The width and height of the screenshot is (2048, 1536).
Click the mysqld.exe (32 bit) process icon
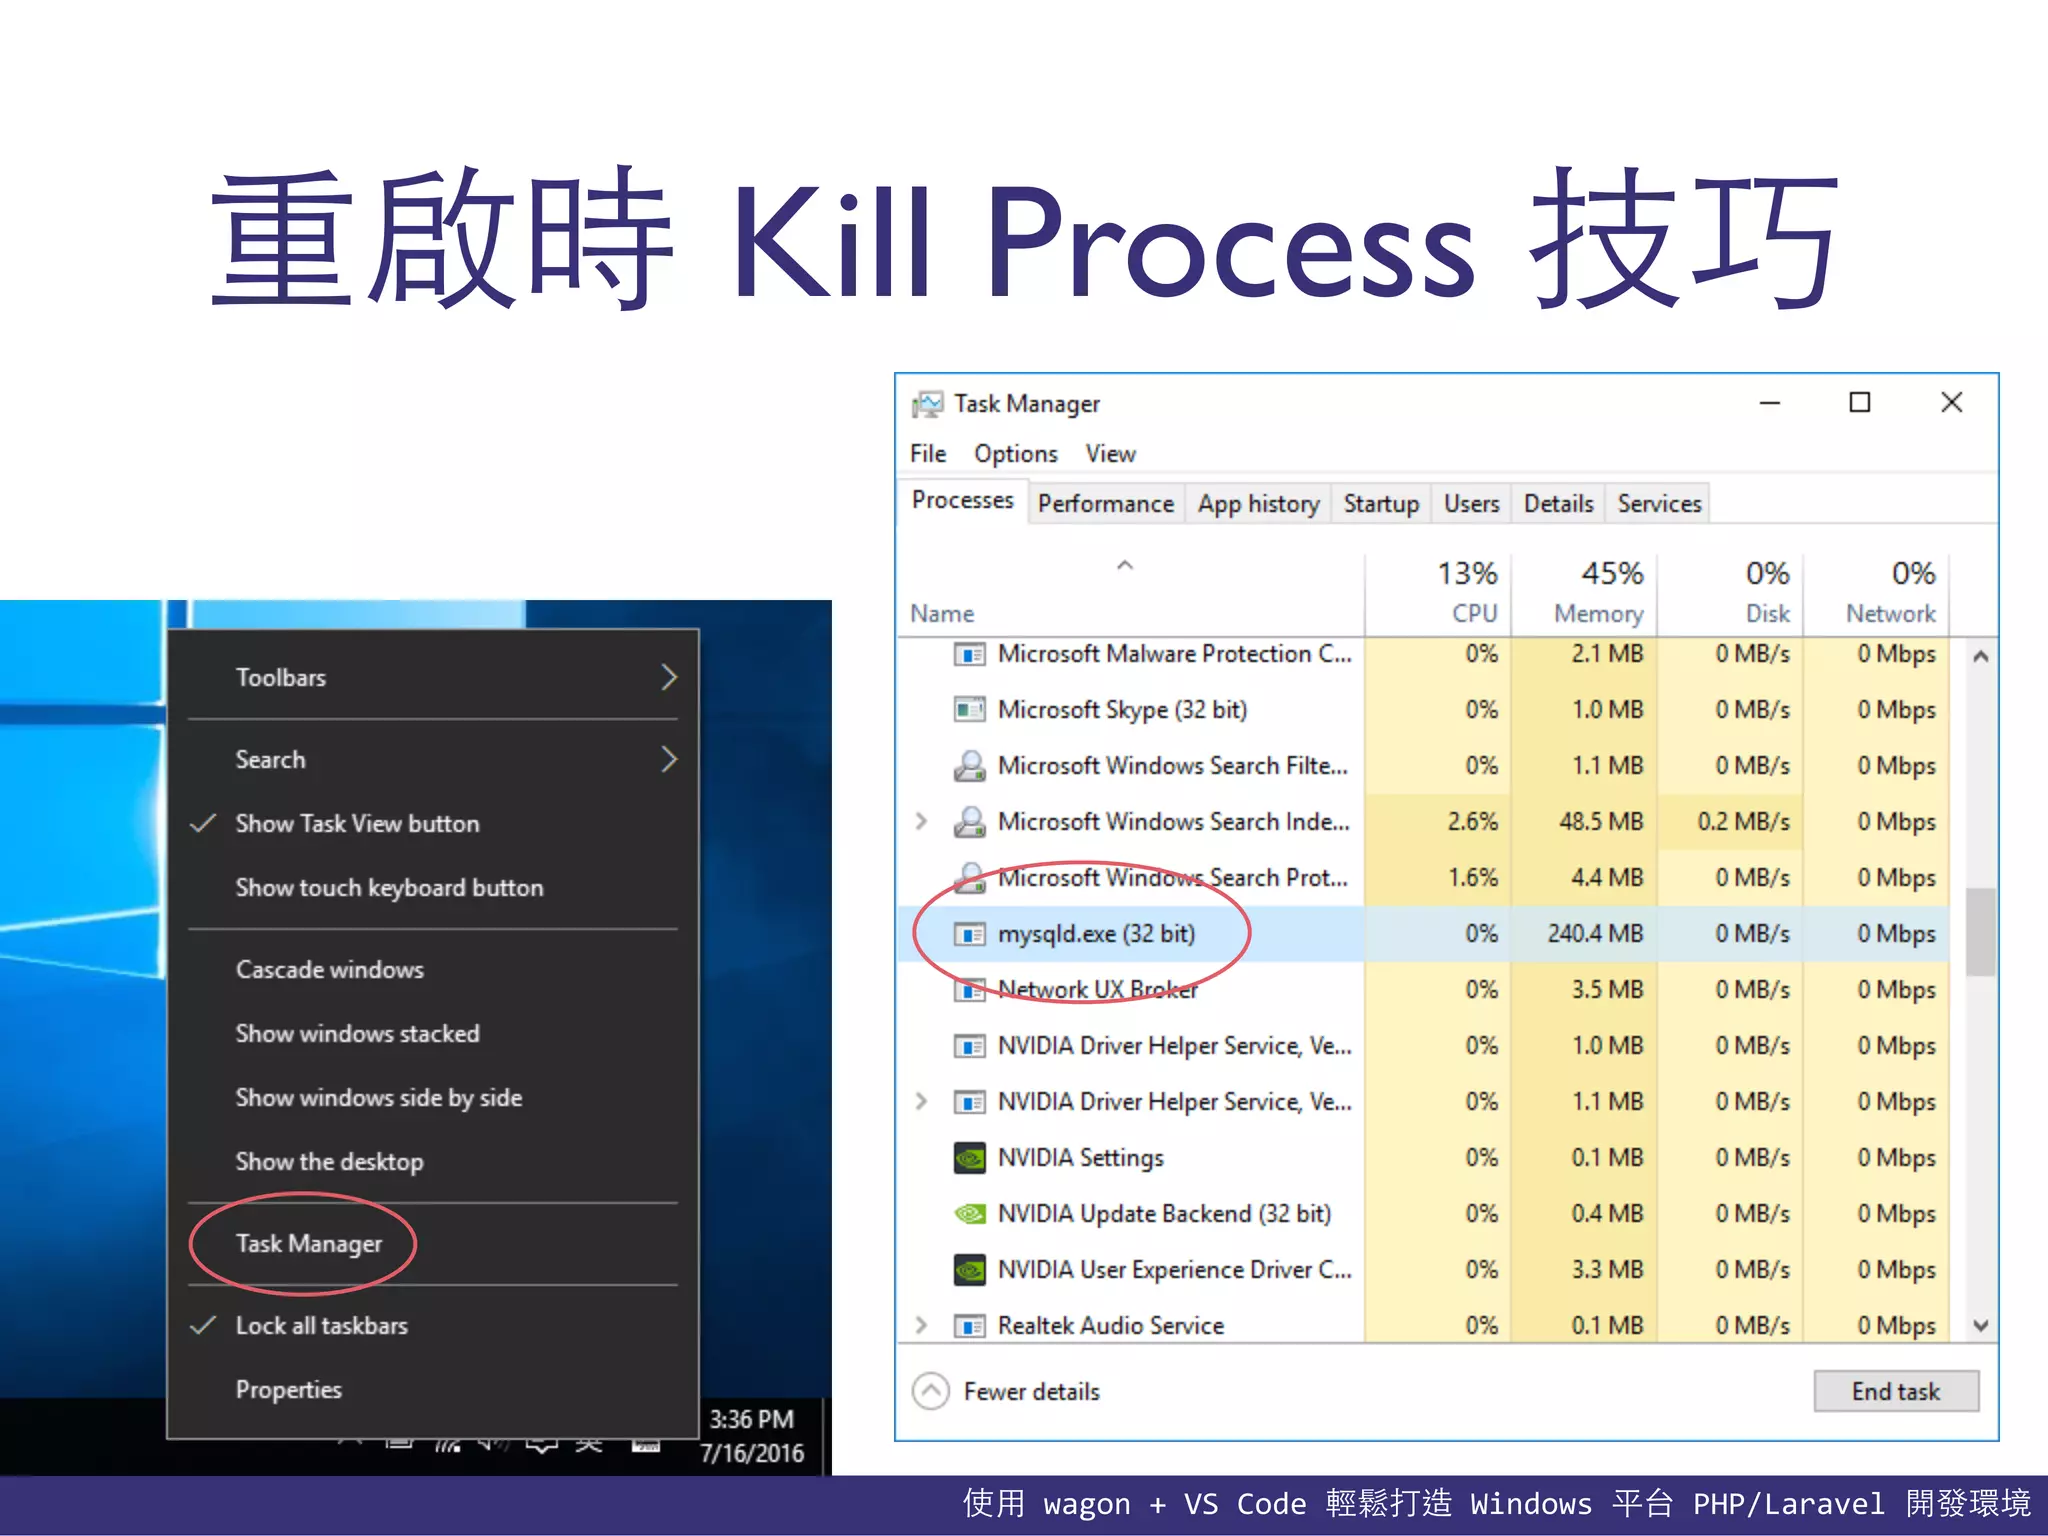click(969, 934)
